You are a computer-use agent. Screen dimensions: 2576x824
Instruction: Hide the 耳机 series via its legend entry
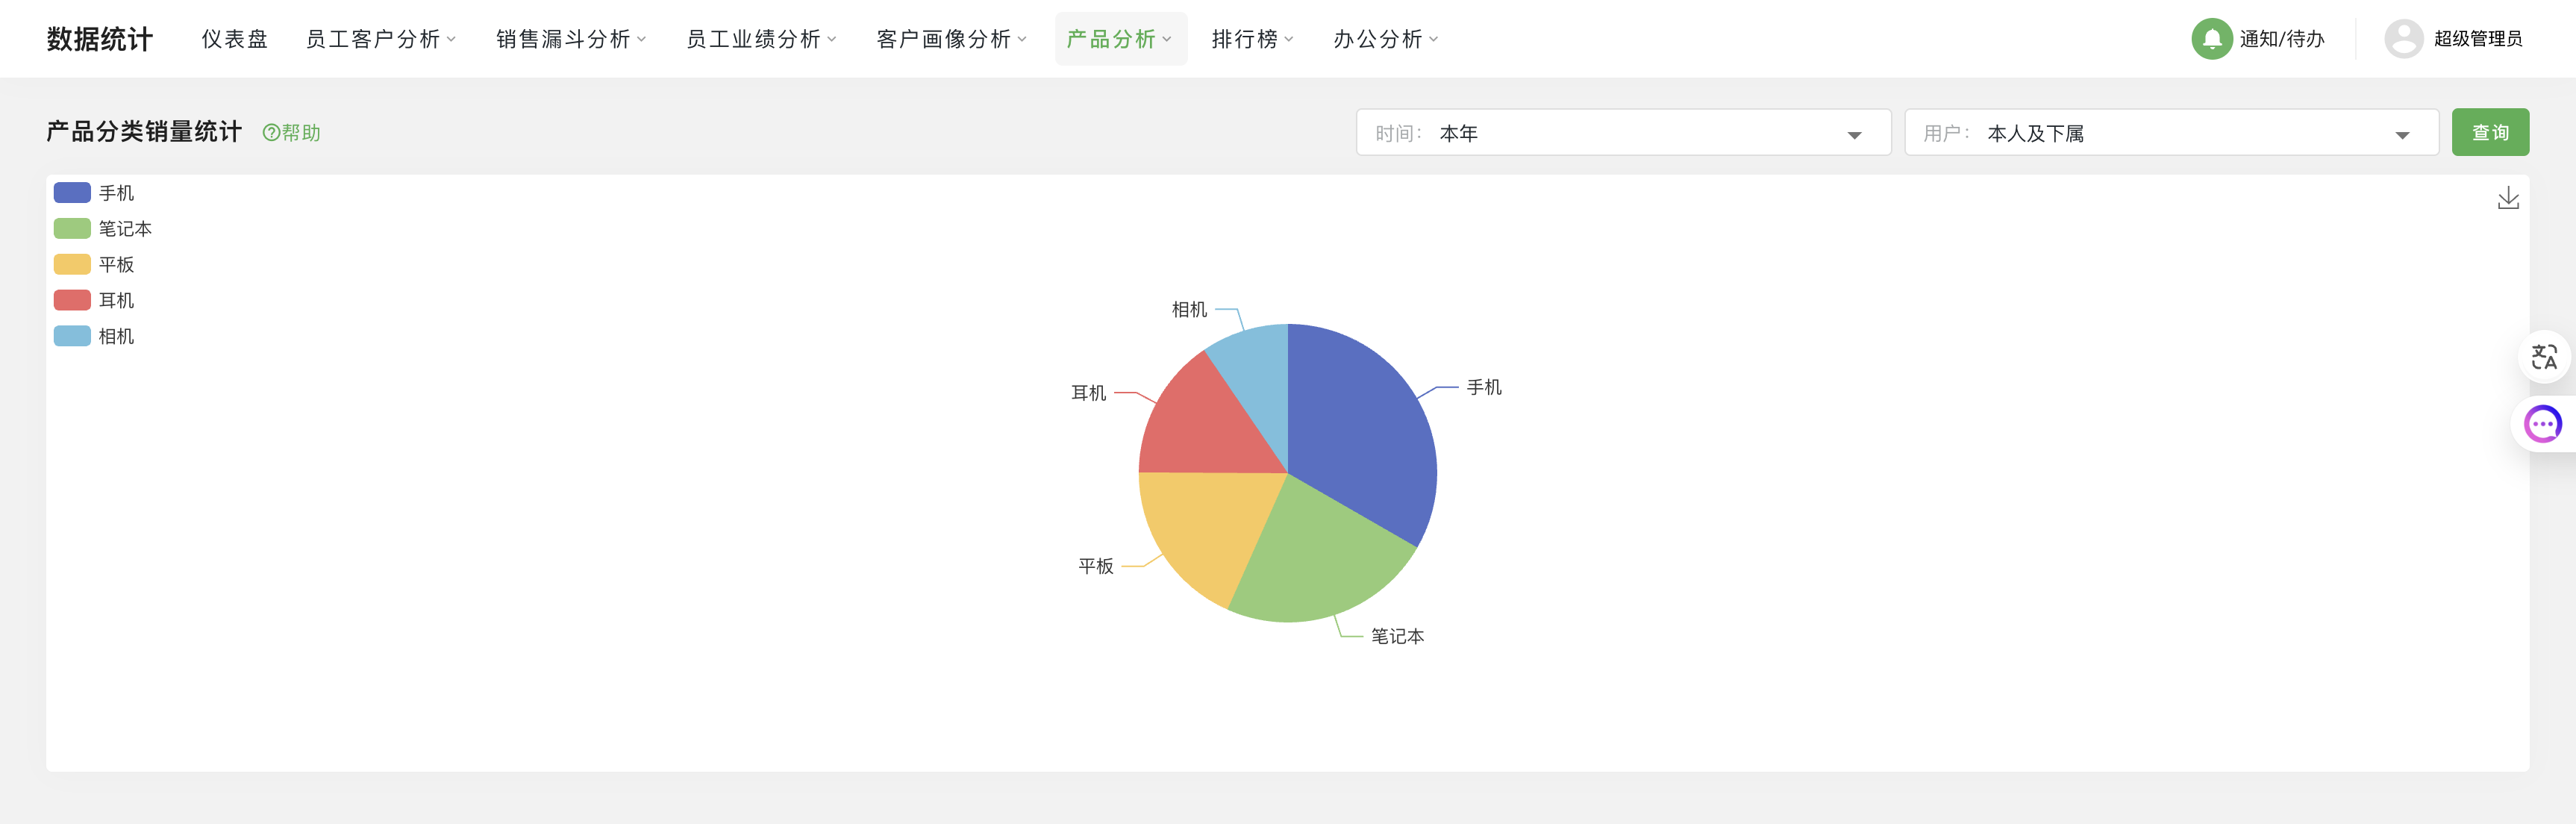click(115, 300)
